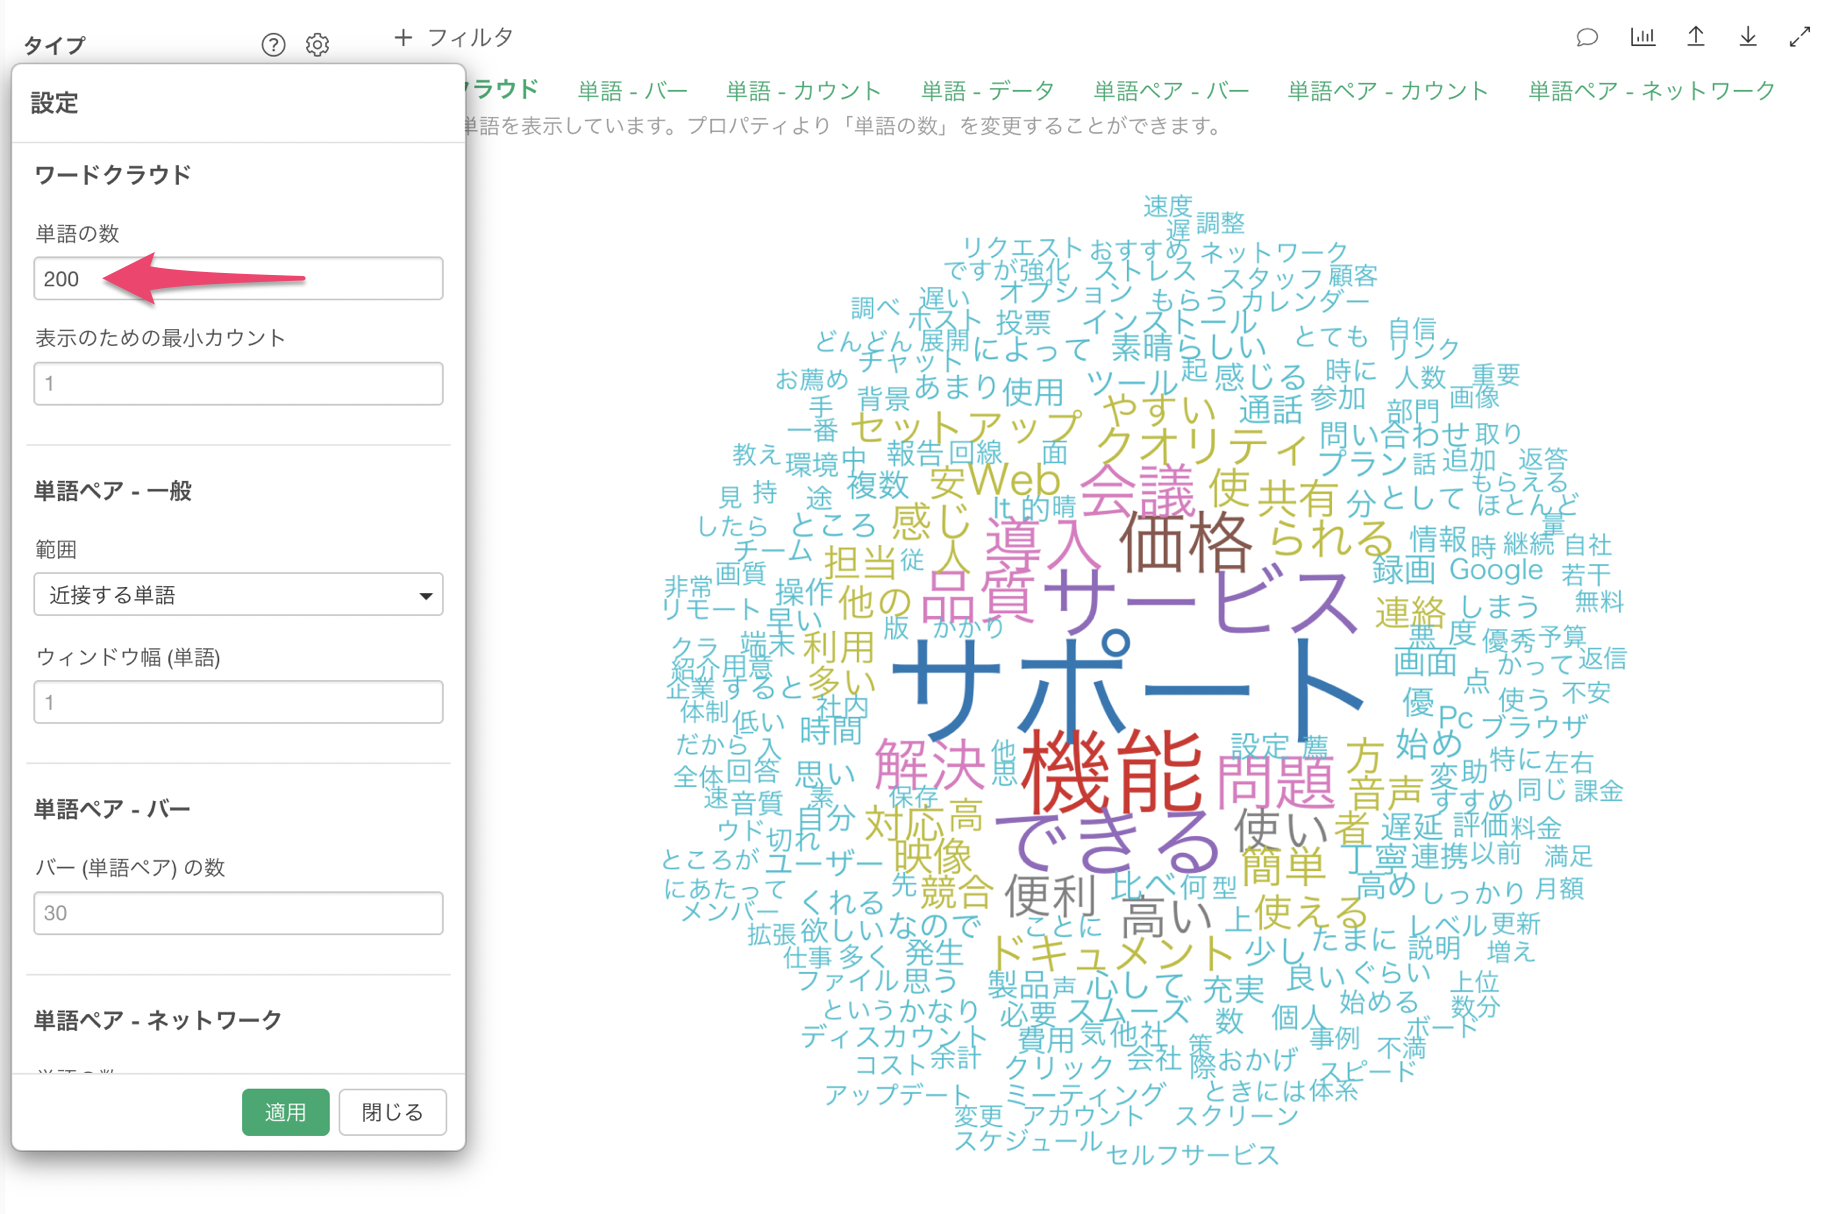The image size is (1834, 1214).
Task: Click the green 適用 button
Action: (285, 1112)
